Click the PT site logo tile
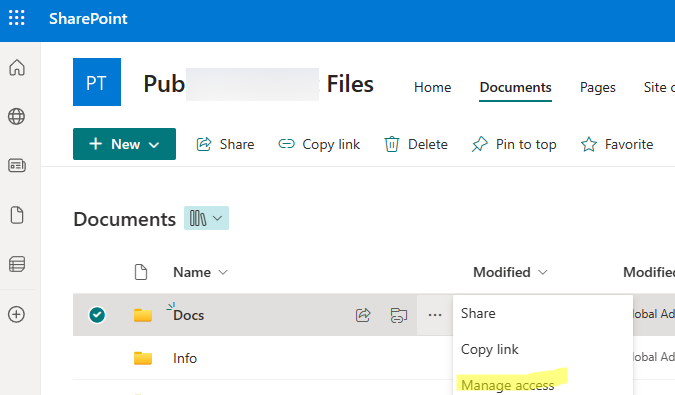The height and width of the screenshot is (395, 675). point(97,82)
